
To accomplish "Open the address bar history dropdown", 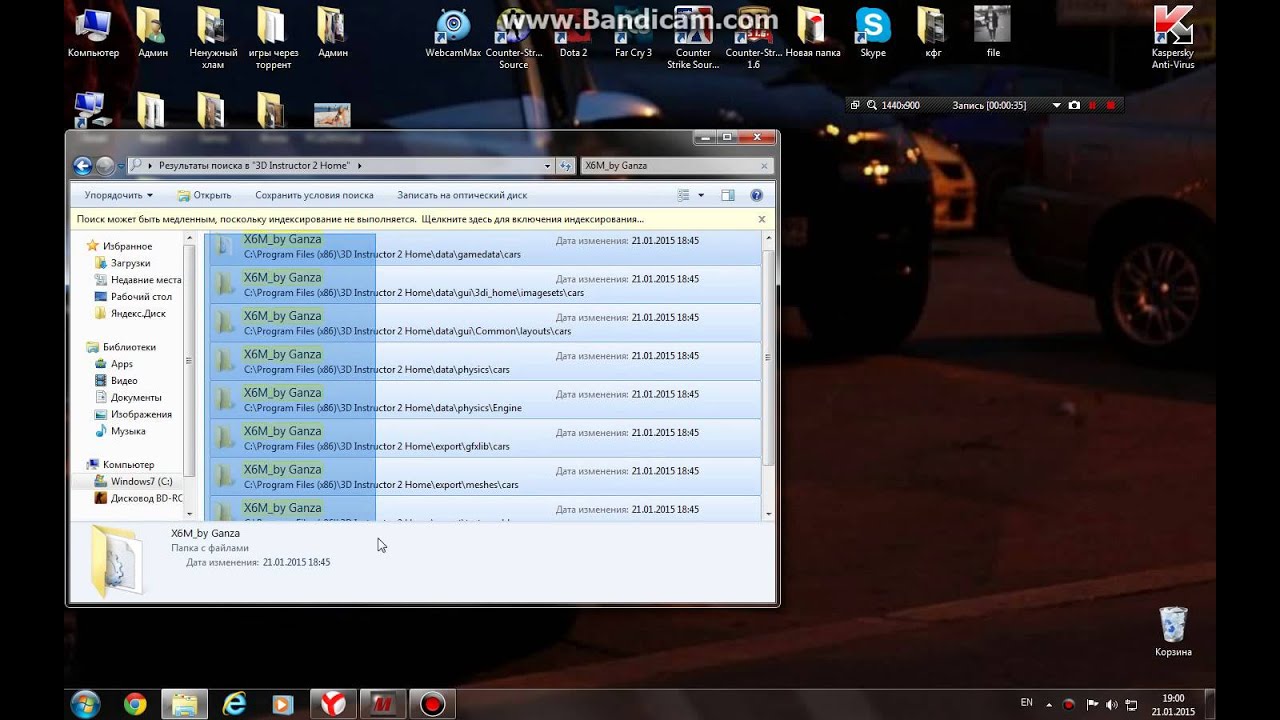I will coord(547,166).
